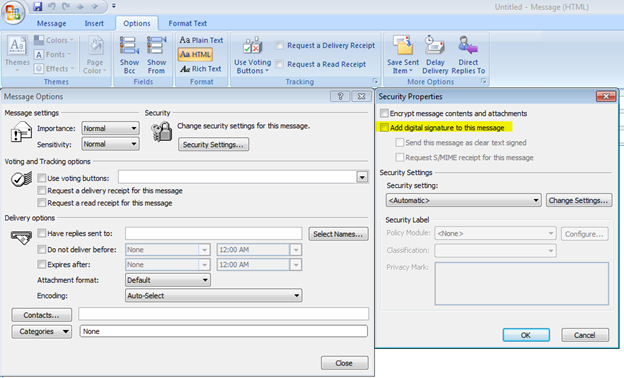Show the From field
The image size is (624, 378).
pyautogui.click(x=156, y=55)
